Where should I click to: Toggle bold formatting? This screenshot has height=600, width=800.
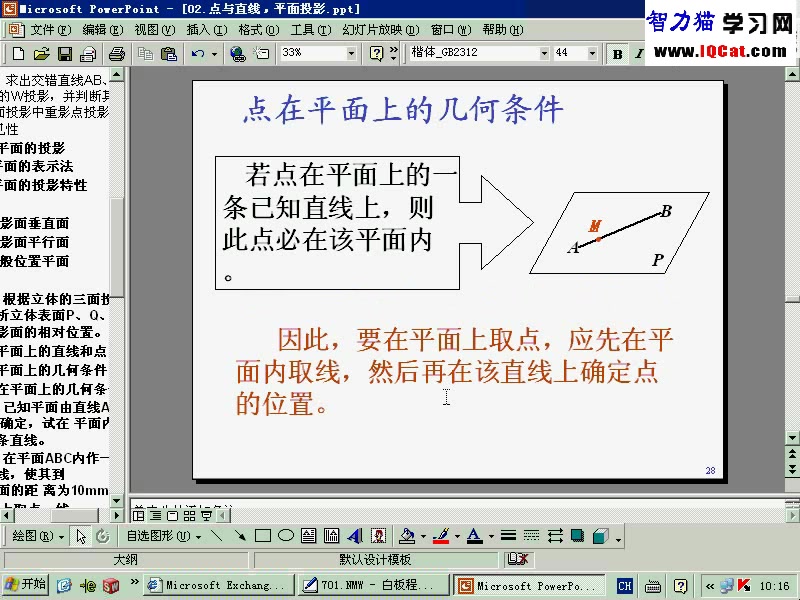[618, 55]
